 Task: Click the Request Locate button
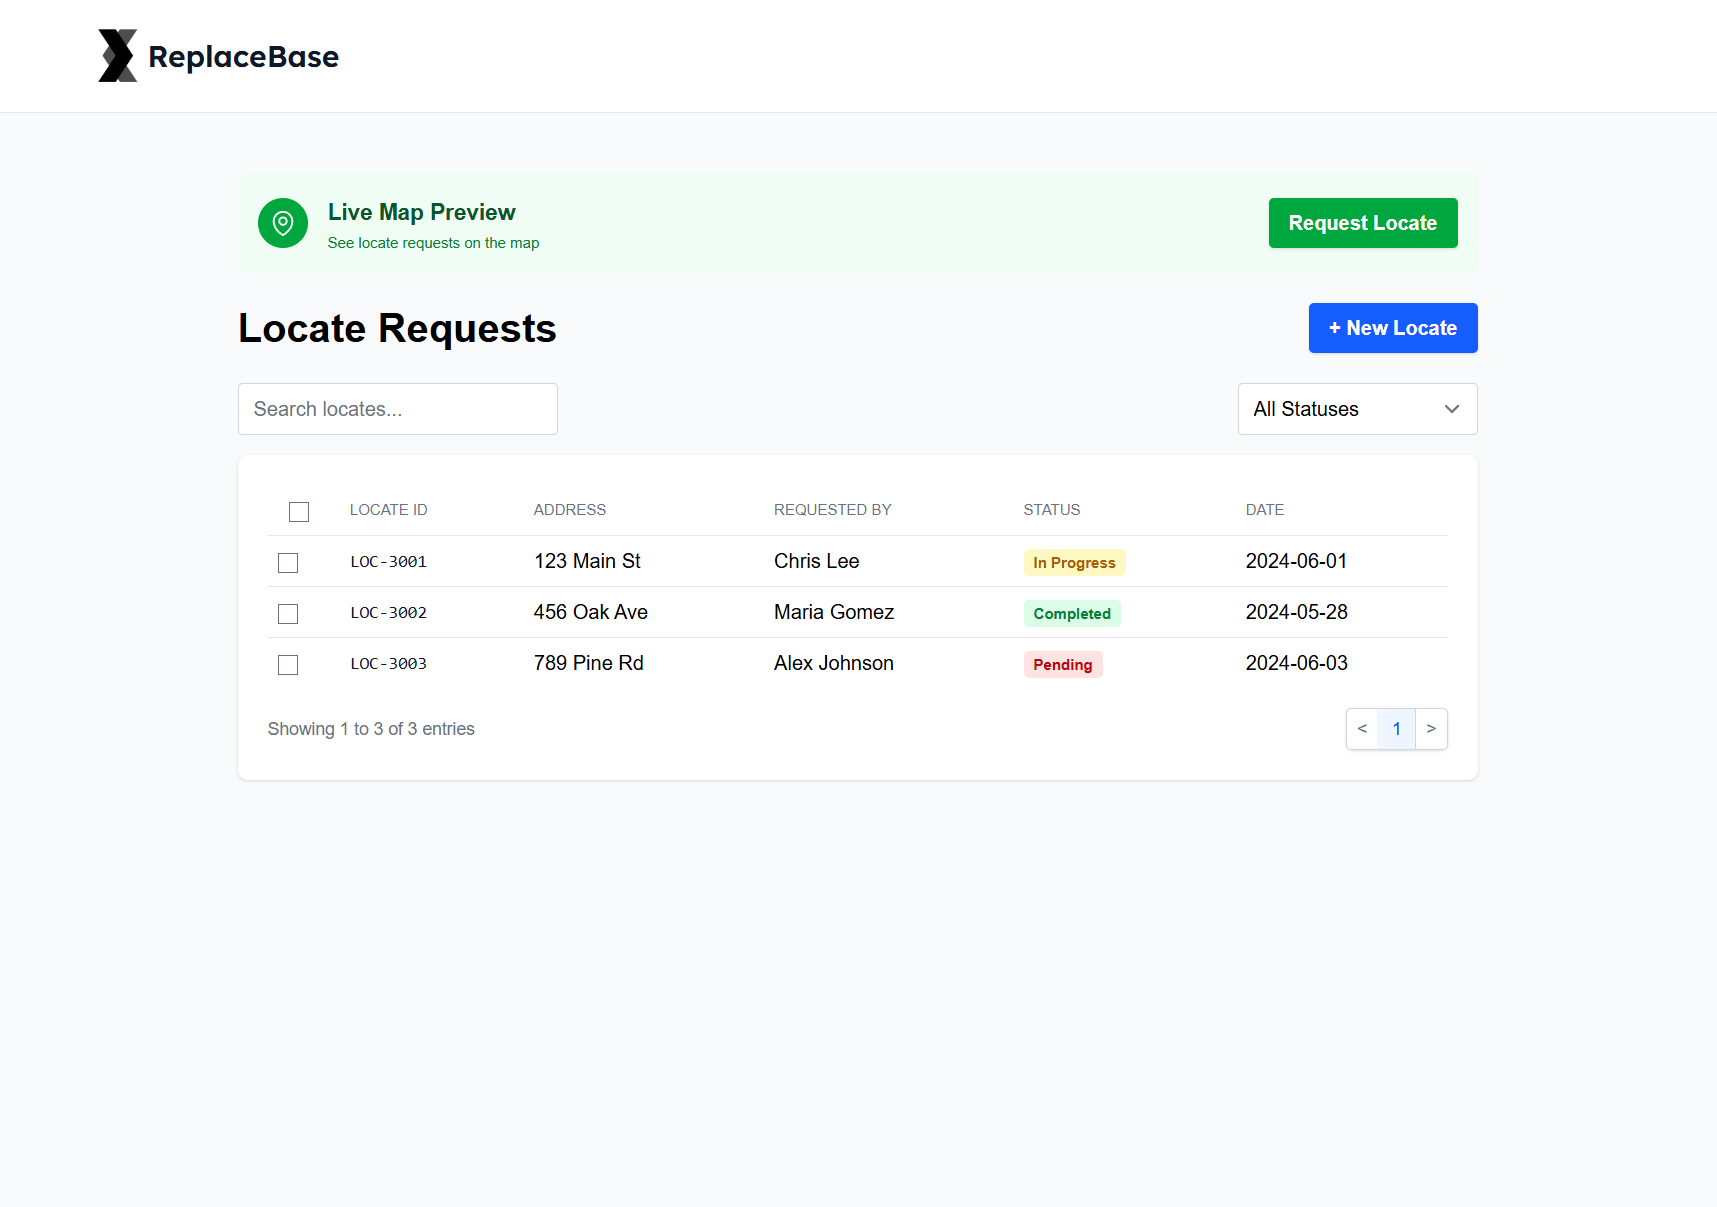(x=1363, y=223)
